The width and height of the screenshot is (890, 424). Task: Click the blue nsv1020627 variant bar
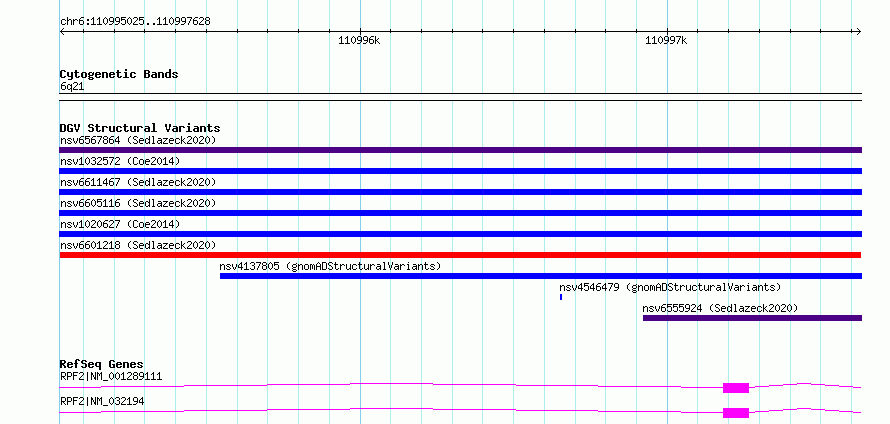point(460,234)
